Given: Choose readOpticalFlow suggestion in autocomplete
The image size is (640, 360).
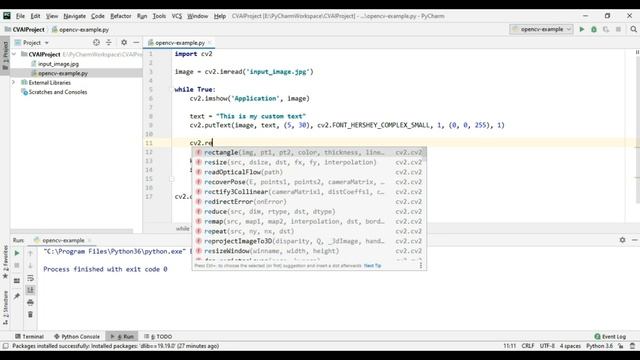Looking at the screenshot, I should point(309,172).
